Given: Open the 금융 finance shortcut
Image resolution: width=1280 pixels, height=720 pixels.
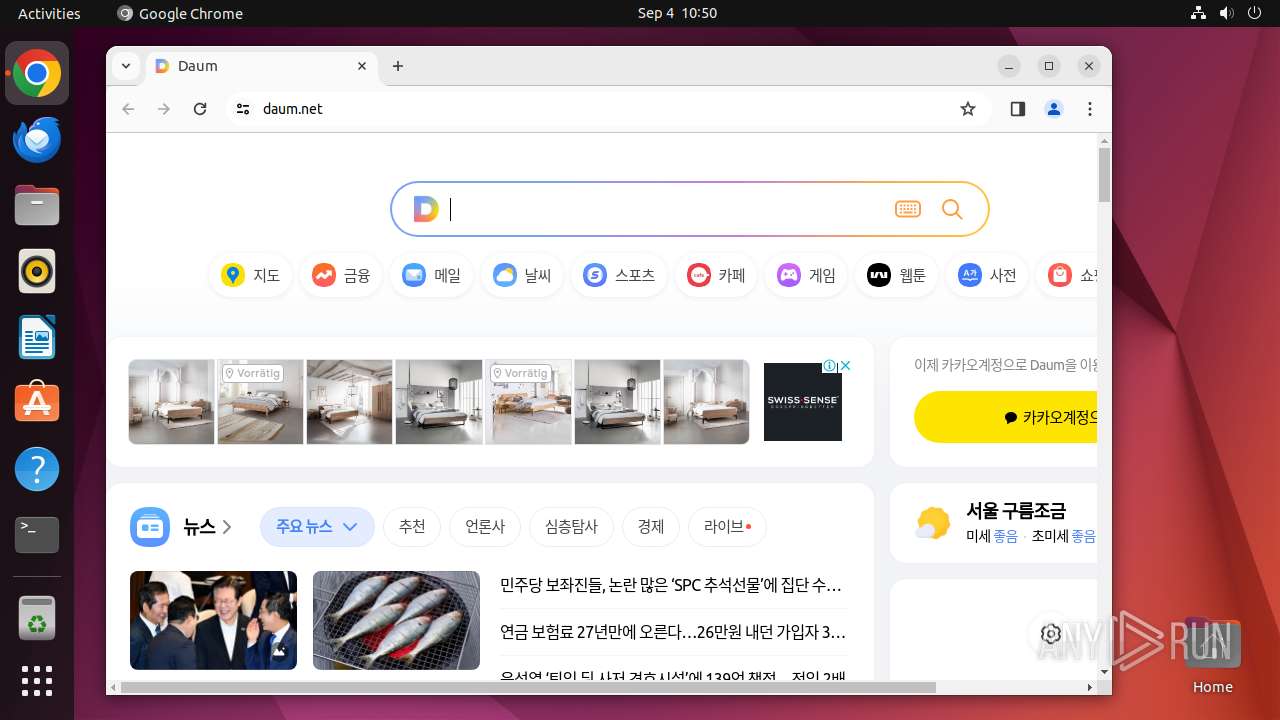Looking at the screenshot, I should pyautogui.click(x=341, y=275).
